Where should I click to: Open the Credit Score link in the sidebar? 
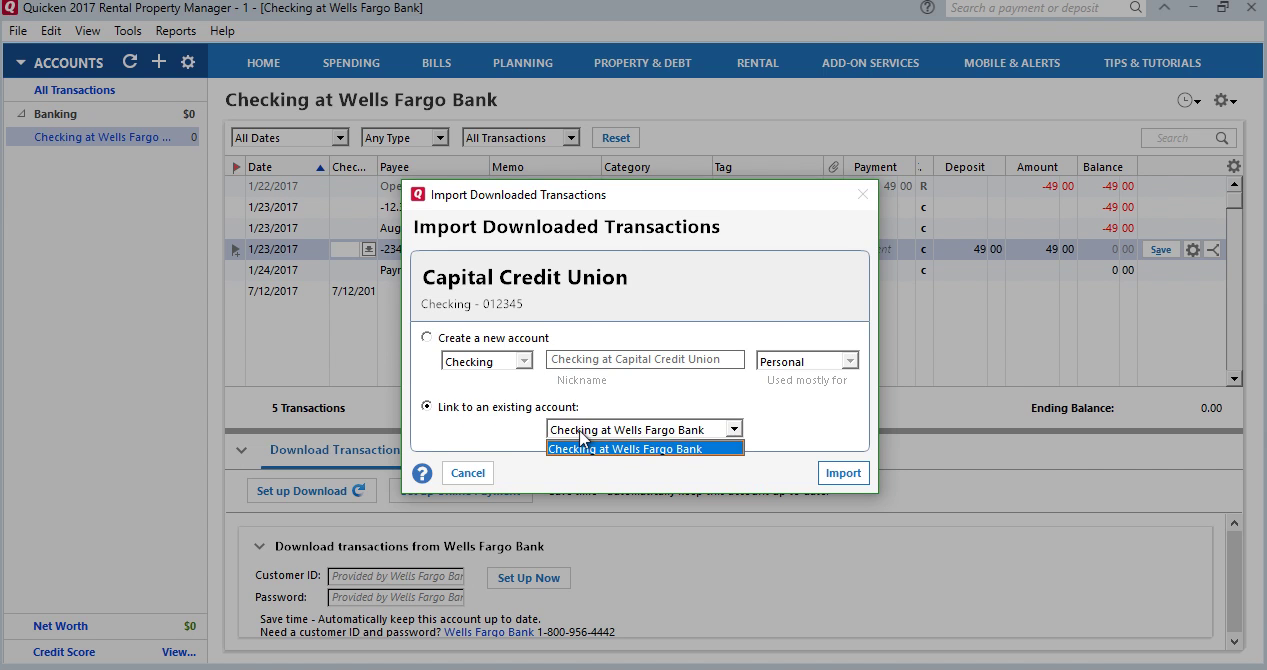pos(64,652)
